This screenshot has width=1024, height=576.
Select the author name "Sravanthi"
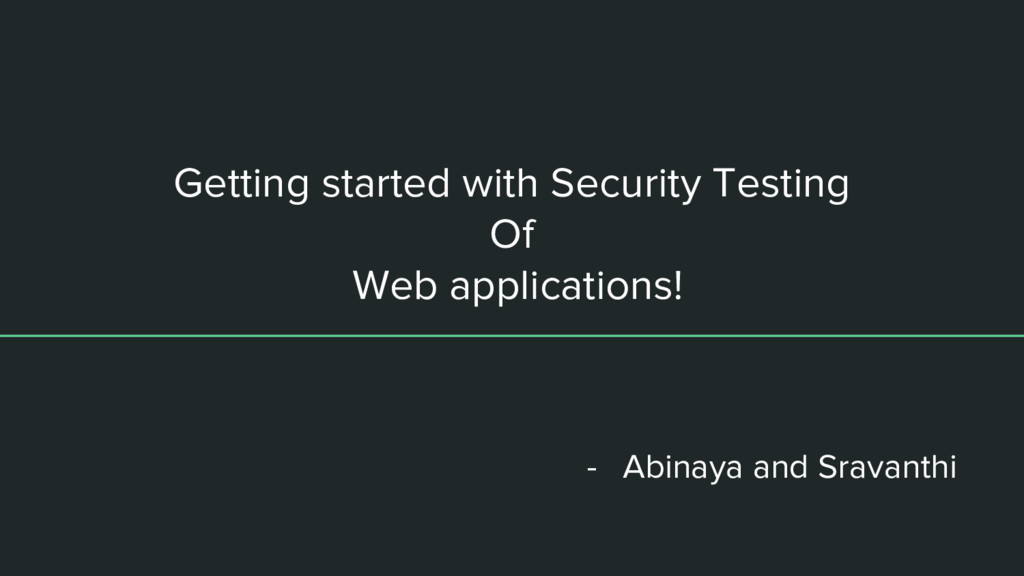click(887, 467)
